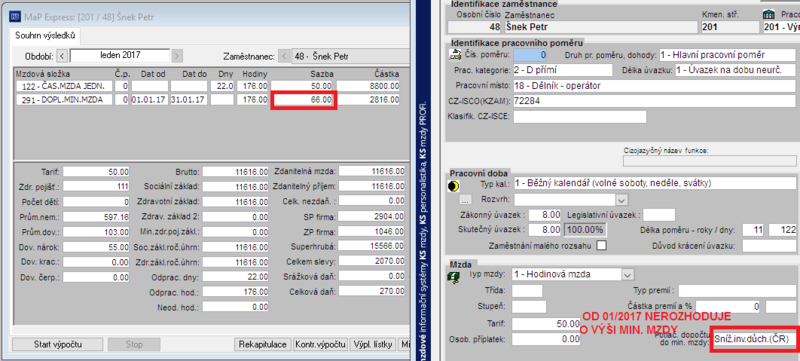The width and height of the screenshot is (800, 361).
Task: Click the Prům.nem. value 597.16
Action: (x=96, y=217)
